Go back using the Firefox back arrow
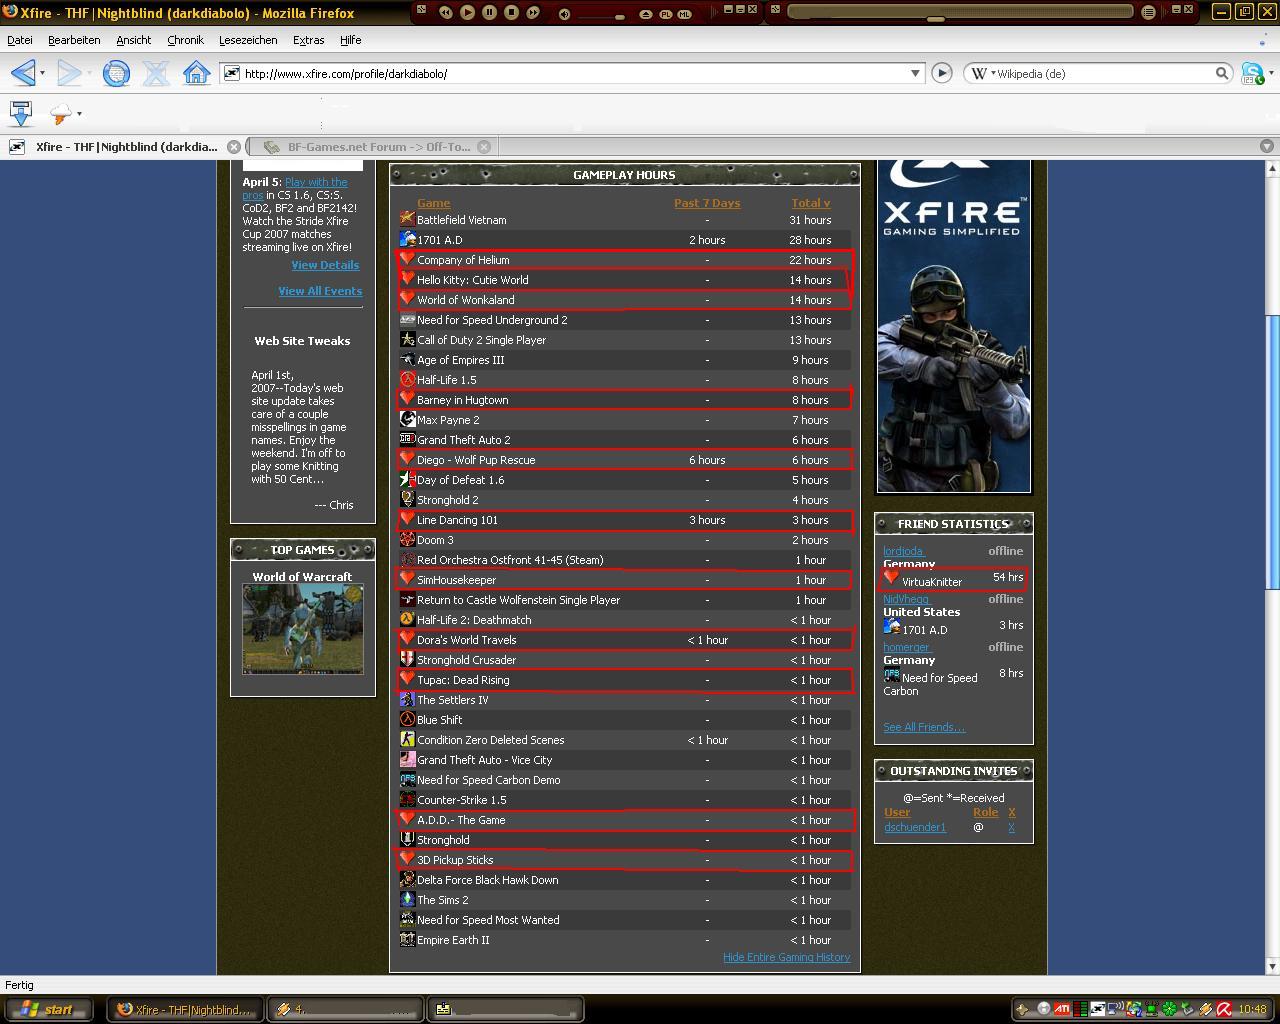The height and width of the screenshot is (1024, 1280). click(x=23, y=73)
